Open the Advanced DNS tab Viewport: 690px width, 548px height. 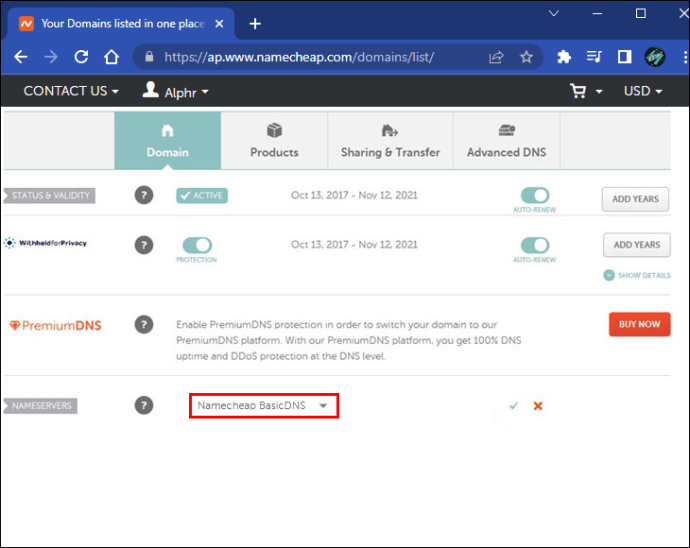[506, 140]
